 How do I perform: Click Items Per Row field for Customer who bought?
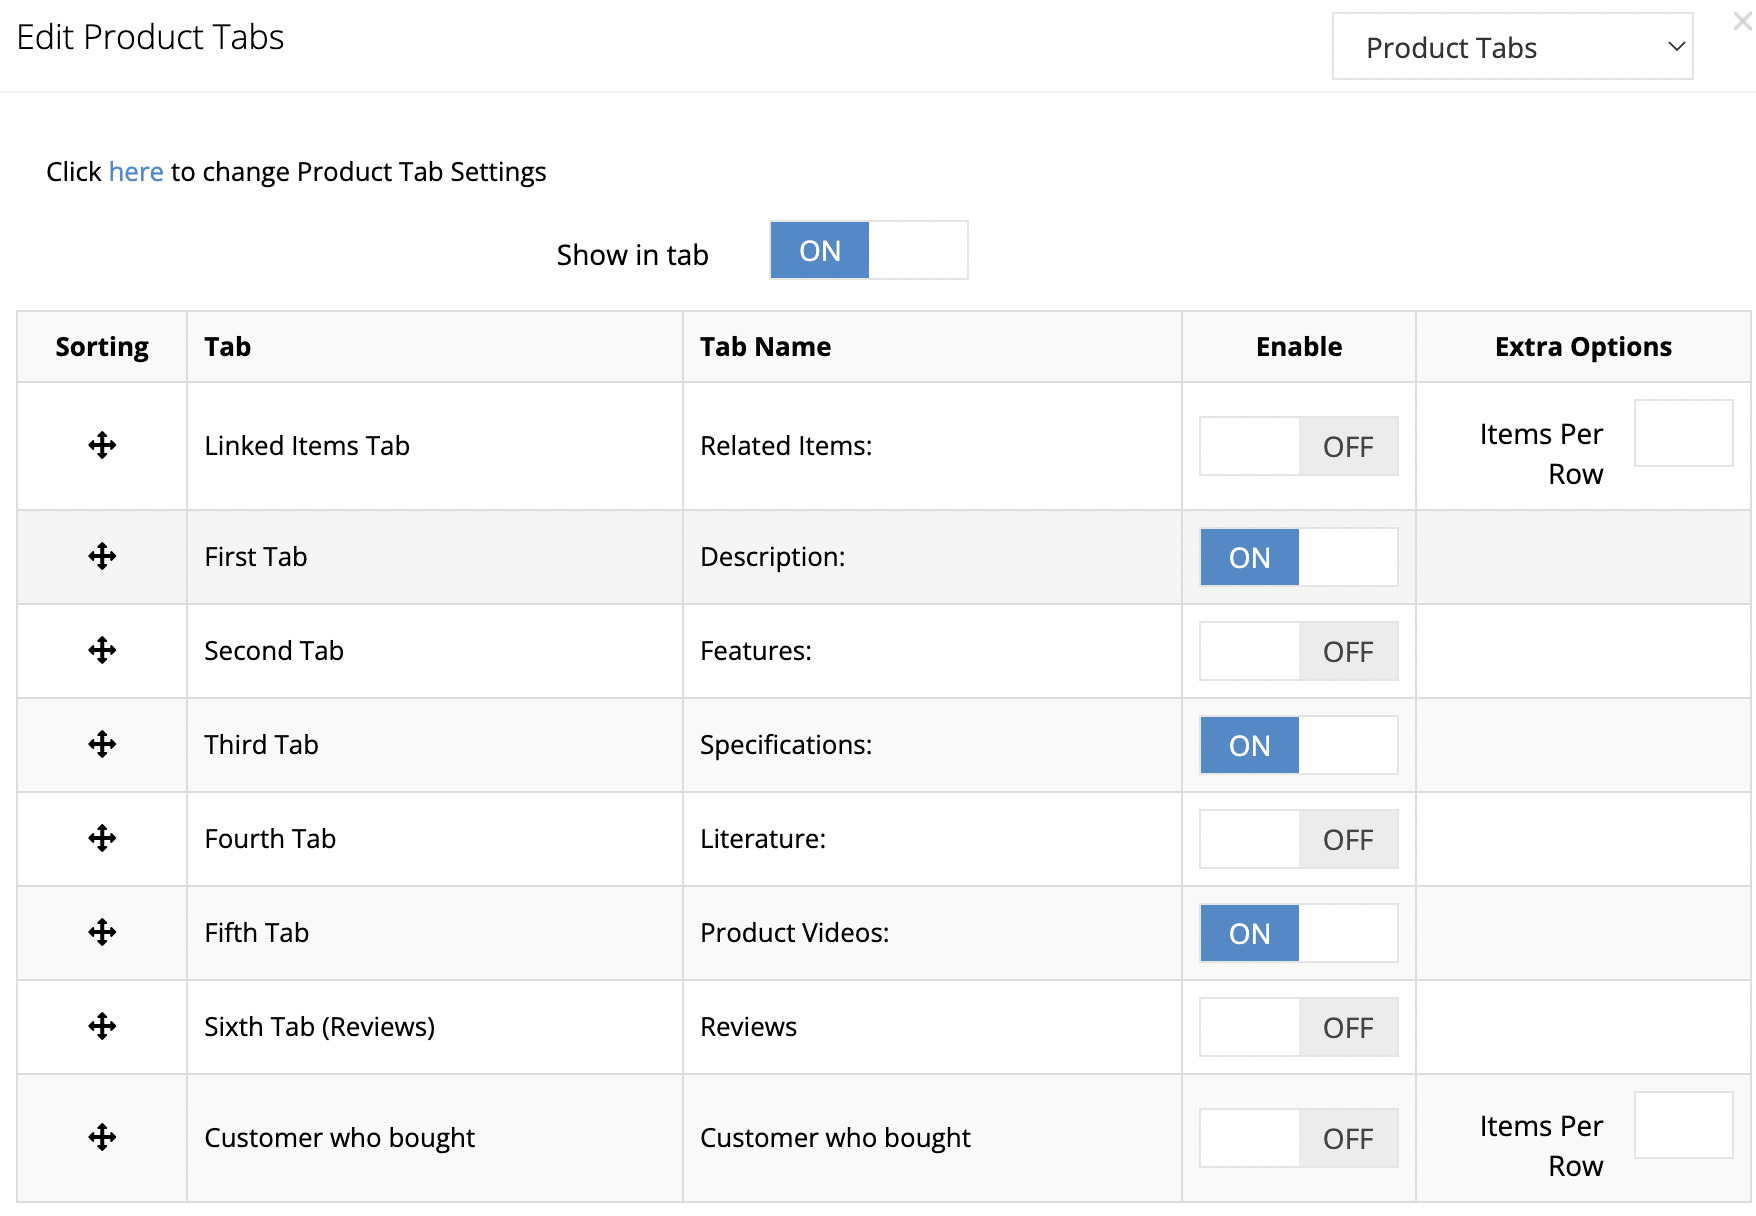pyautogui.click(x=1683, y=1125)
